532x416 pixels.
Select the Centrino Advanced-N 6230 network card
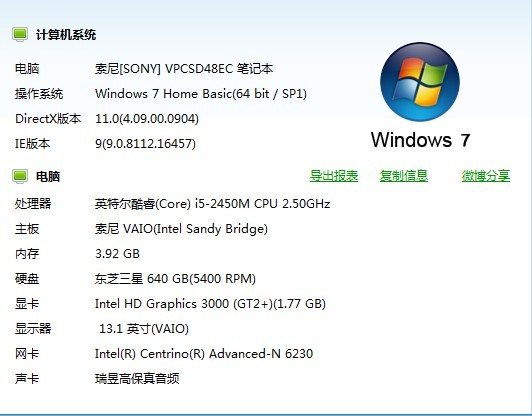coord(204,354)
